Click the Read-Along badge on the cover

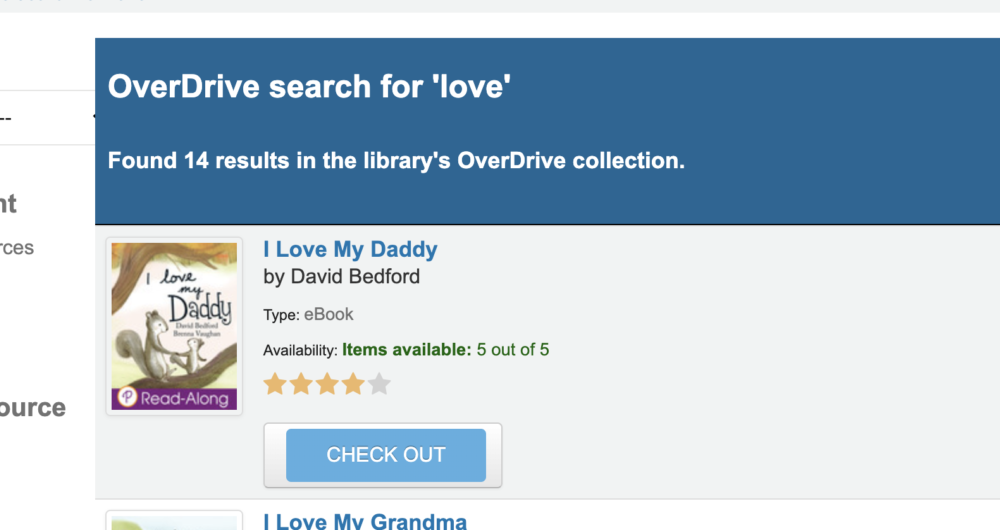[x=175, y=398]
